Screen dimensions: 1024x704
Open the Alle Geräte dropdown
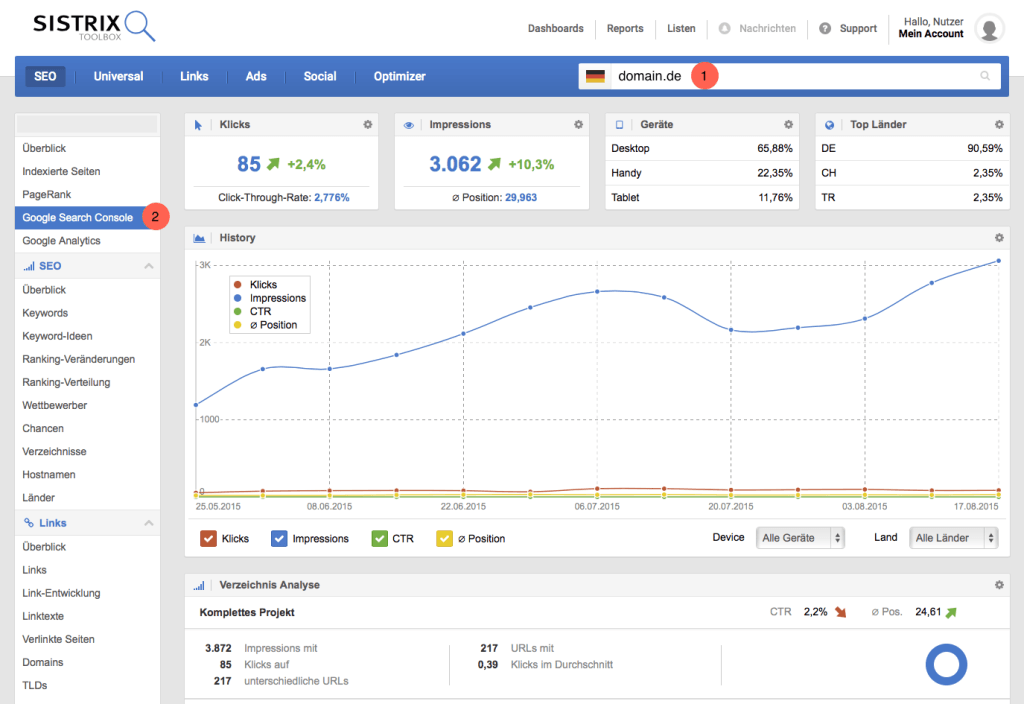[800, 537]
